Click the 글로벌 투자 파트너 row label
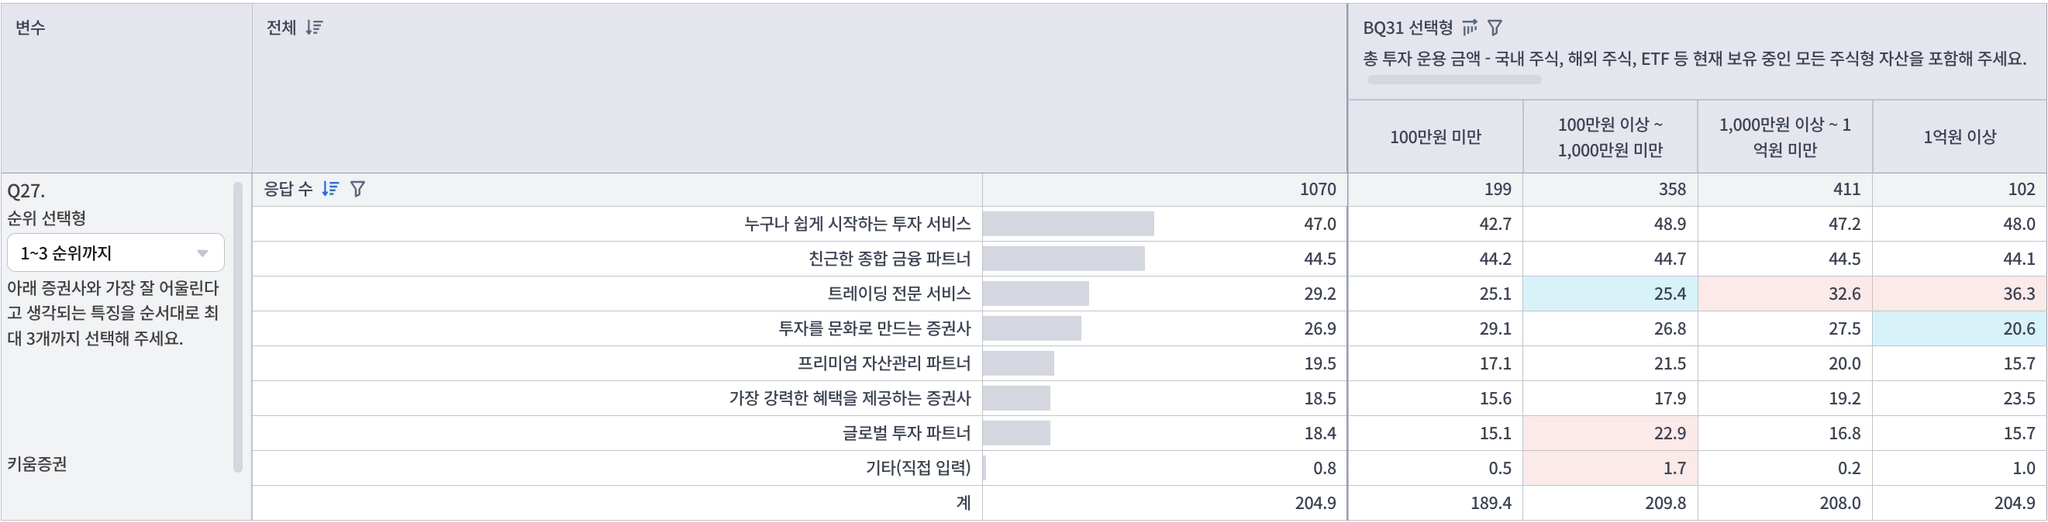 coord(906,433)
